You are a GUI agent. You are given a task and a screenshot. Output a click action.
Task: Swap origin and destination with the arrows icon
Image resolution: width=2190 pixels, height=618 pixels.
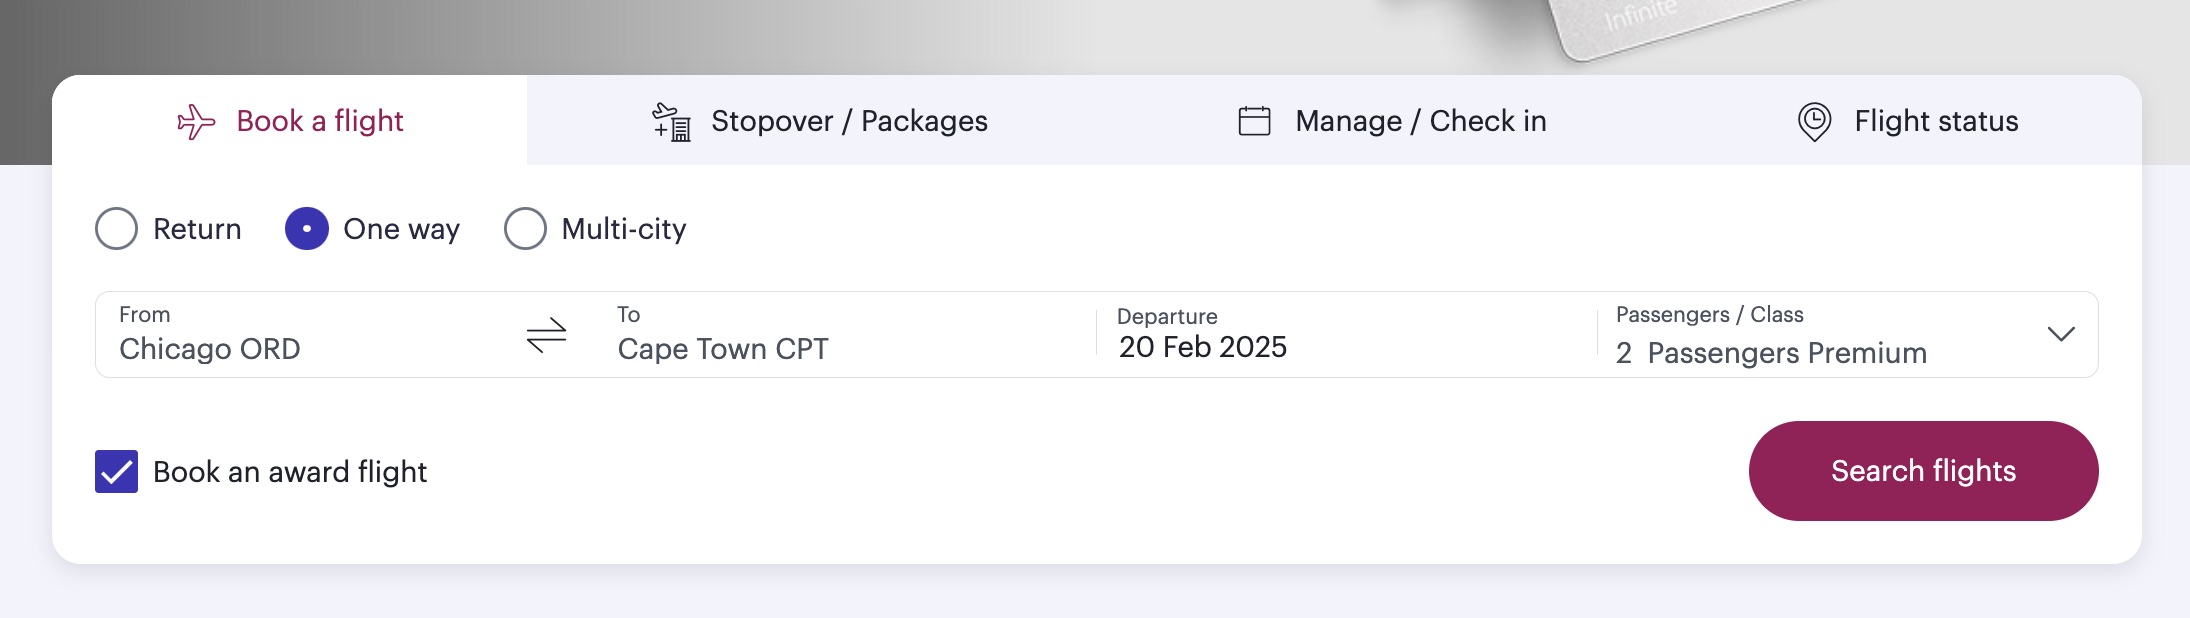click(x=546, y=335)
